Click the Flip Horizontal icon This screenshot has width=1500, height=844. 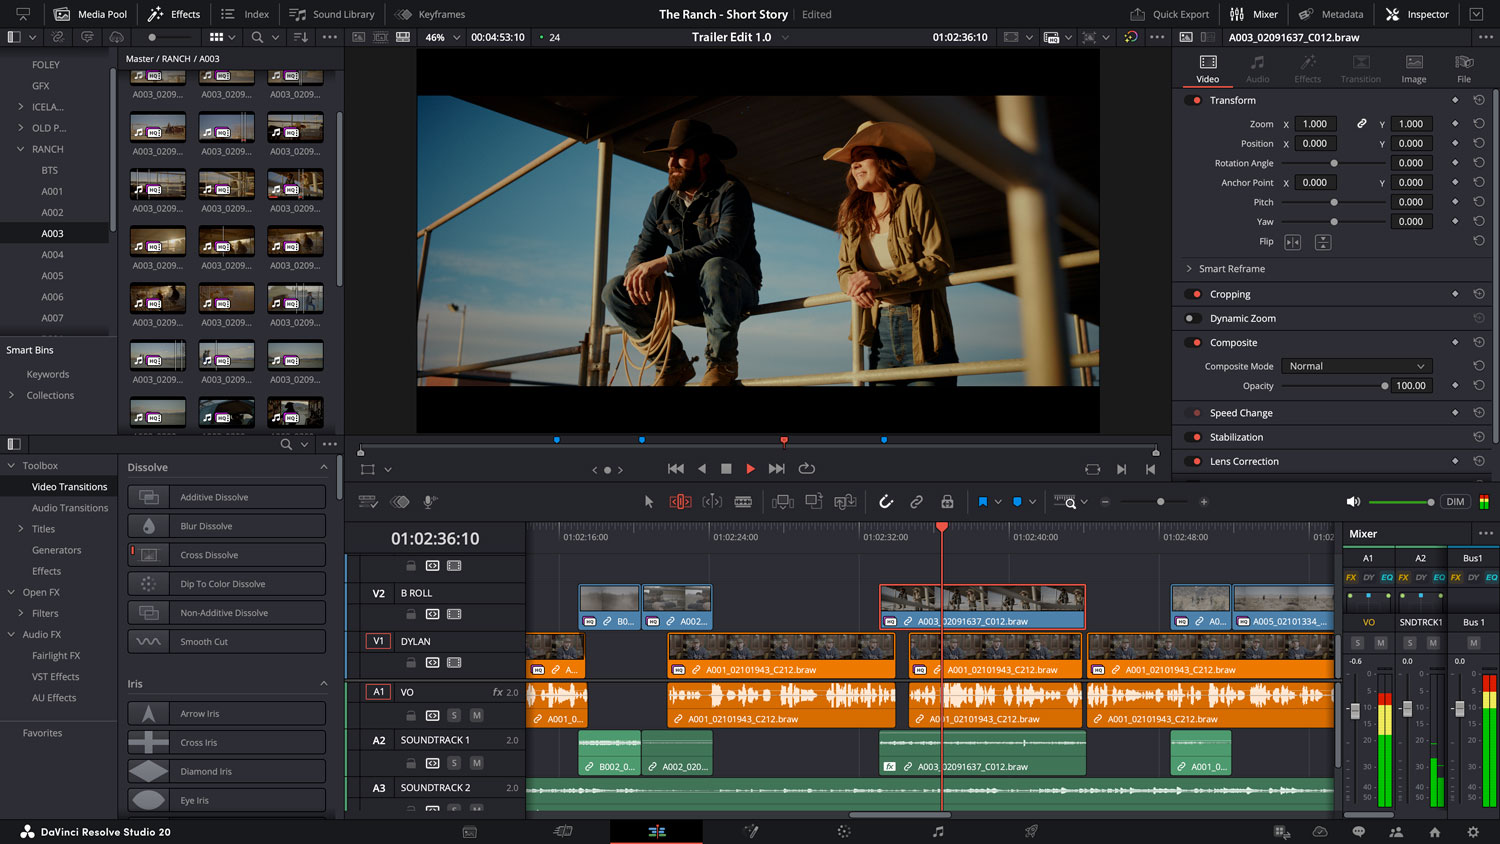click(x=1293, y=242)
